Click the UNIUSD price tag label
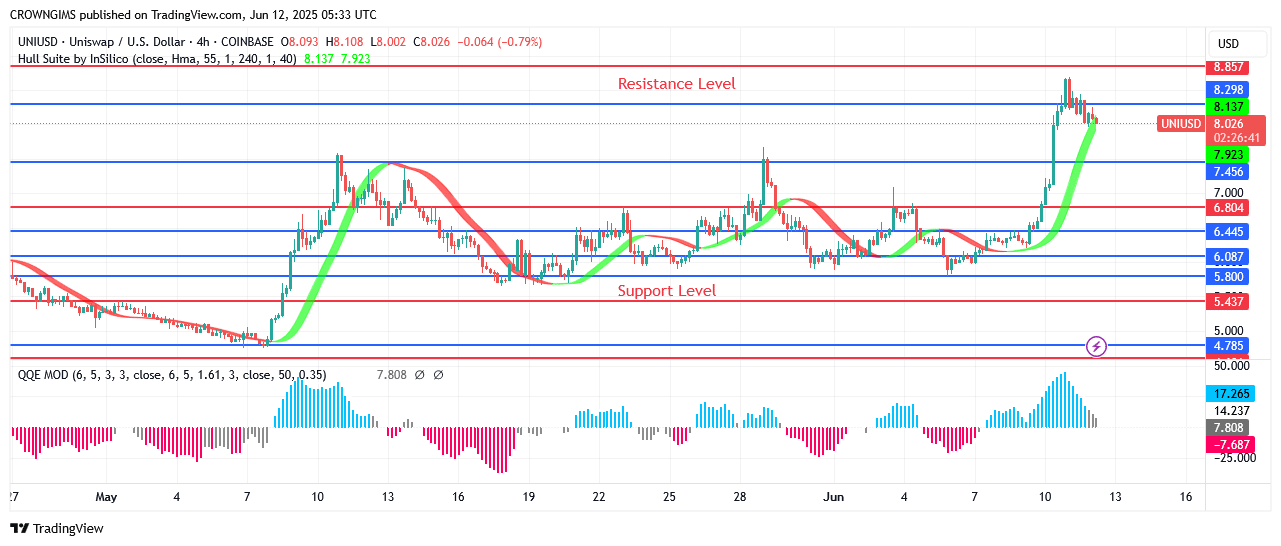The height and width of the screenshot is (546, 1281). [x=1180, y=124]
